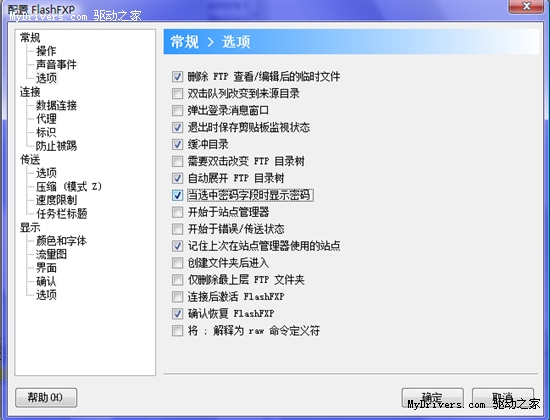Open 颜色和字体 settings page
The width and height of the screenshot is (550, 420).
click(61, 241)
